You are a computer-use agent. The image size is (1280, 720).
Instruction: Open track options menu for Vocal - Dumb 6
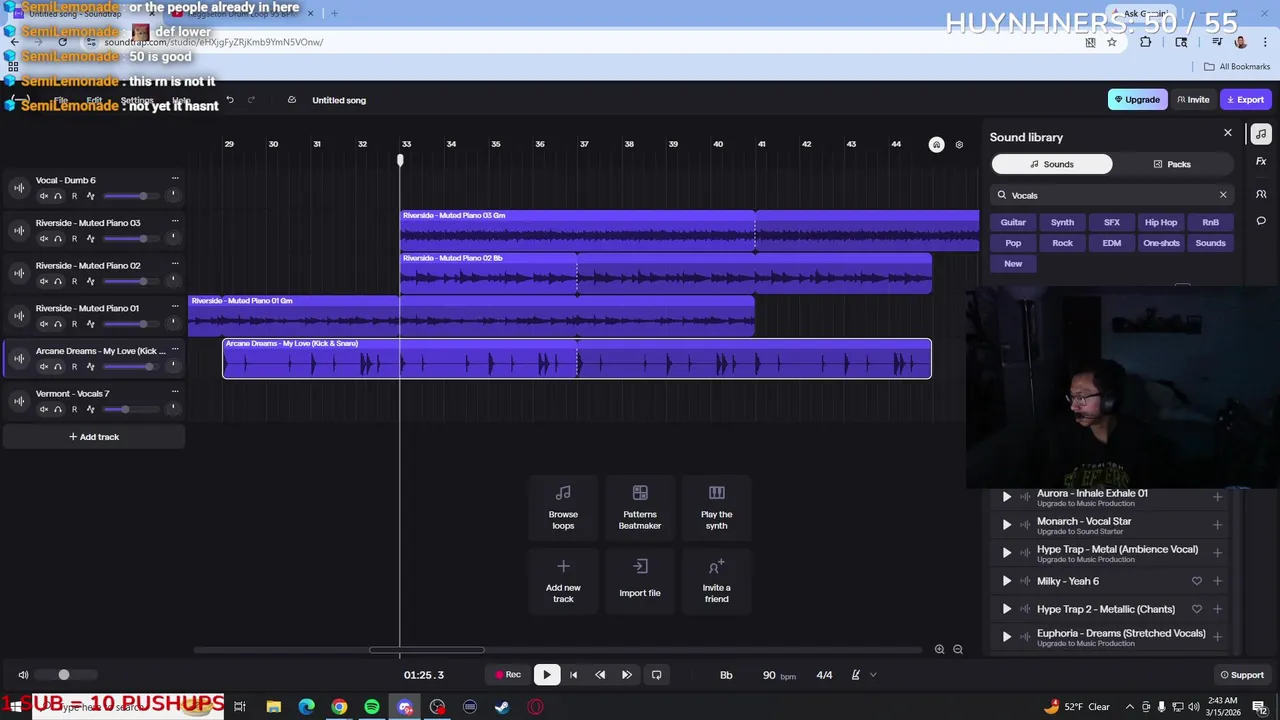[x=175, y=179]
